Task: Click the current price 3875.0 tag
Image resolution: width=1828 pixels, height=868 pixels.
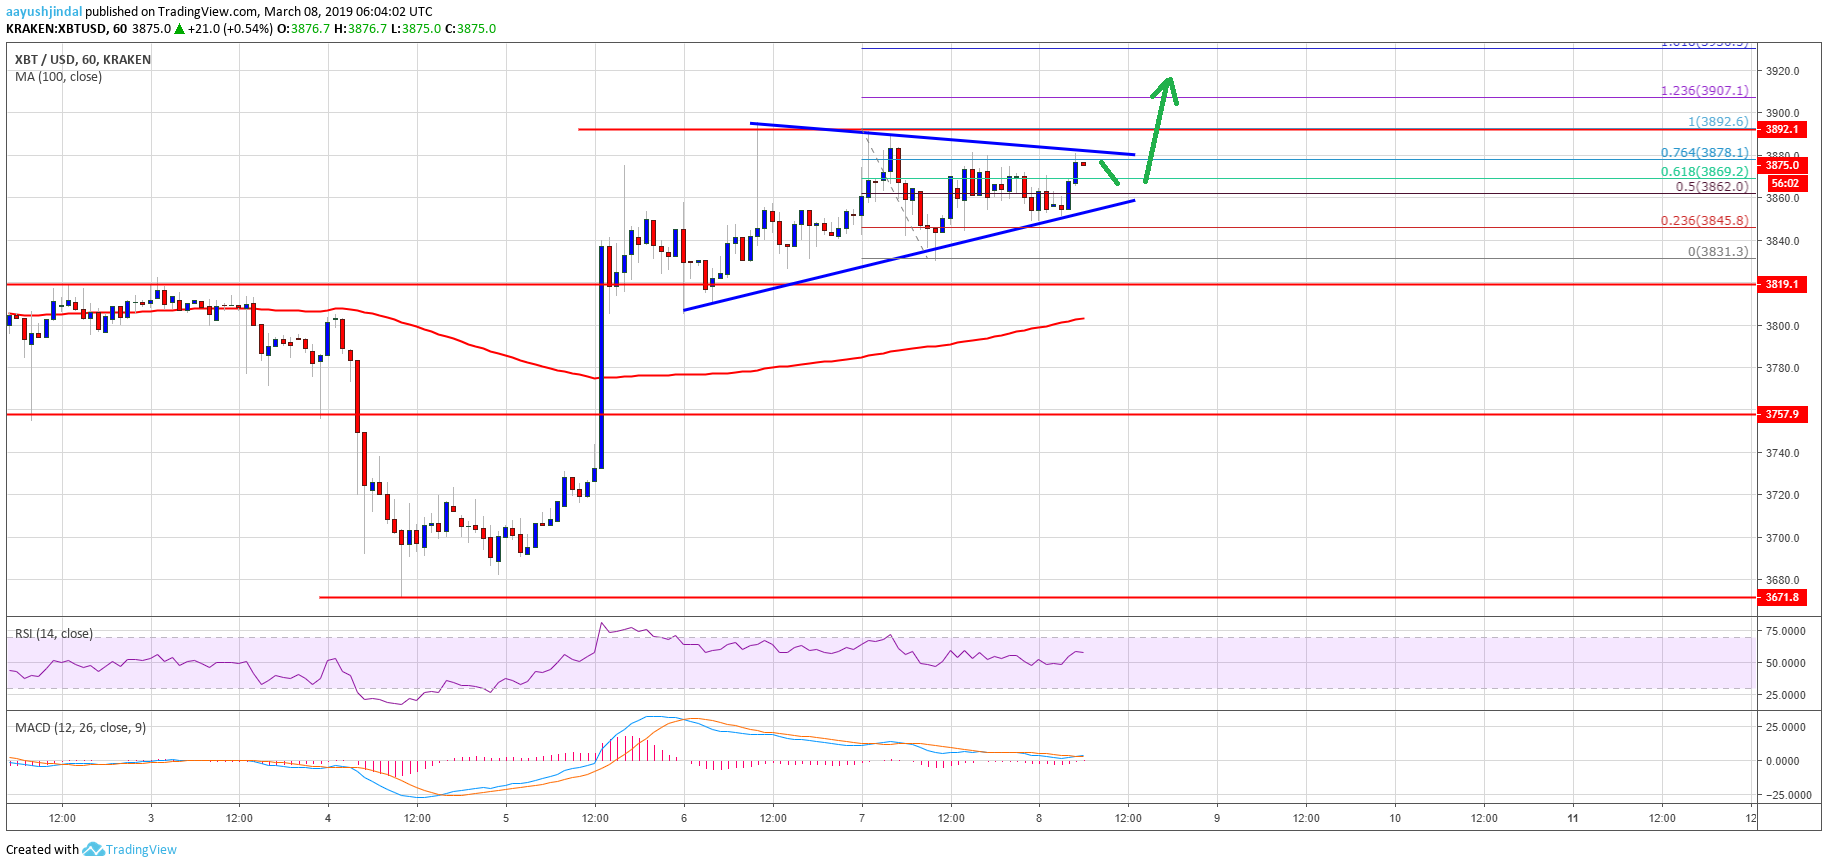Action: 1781,166
